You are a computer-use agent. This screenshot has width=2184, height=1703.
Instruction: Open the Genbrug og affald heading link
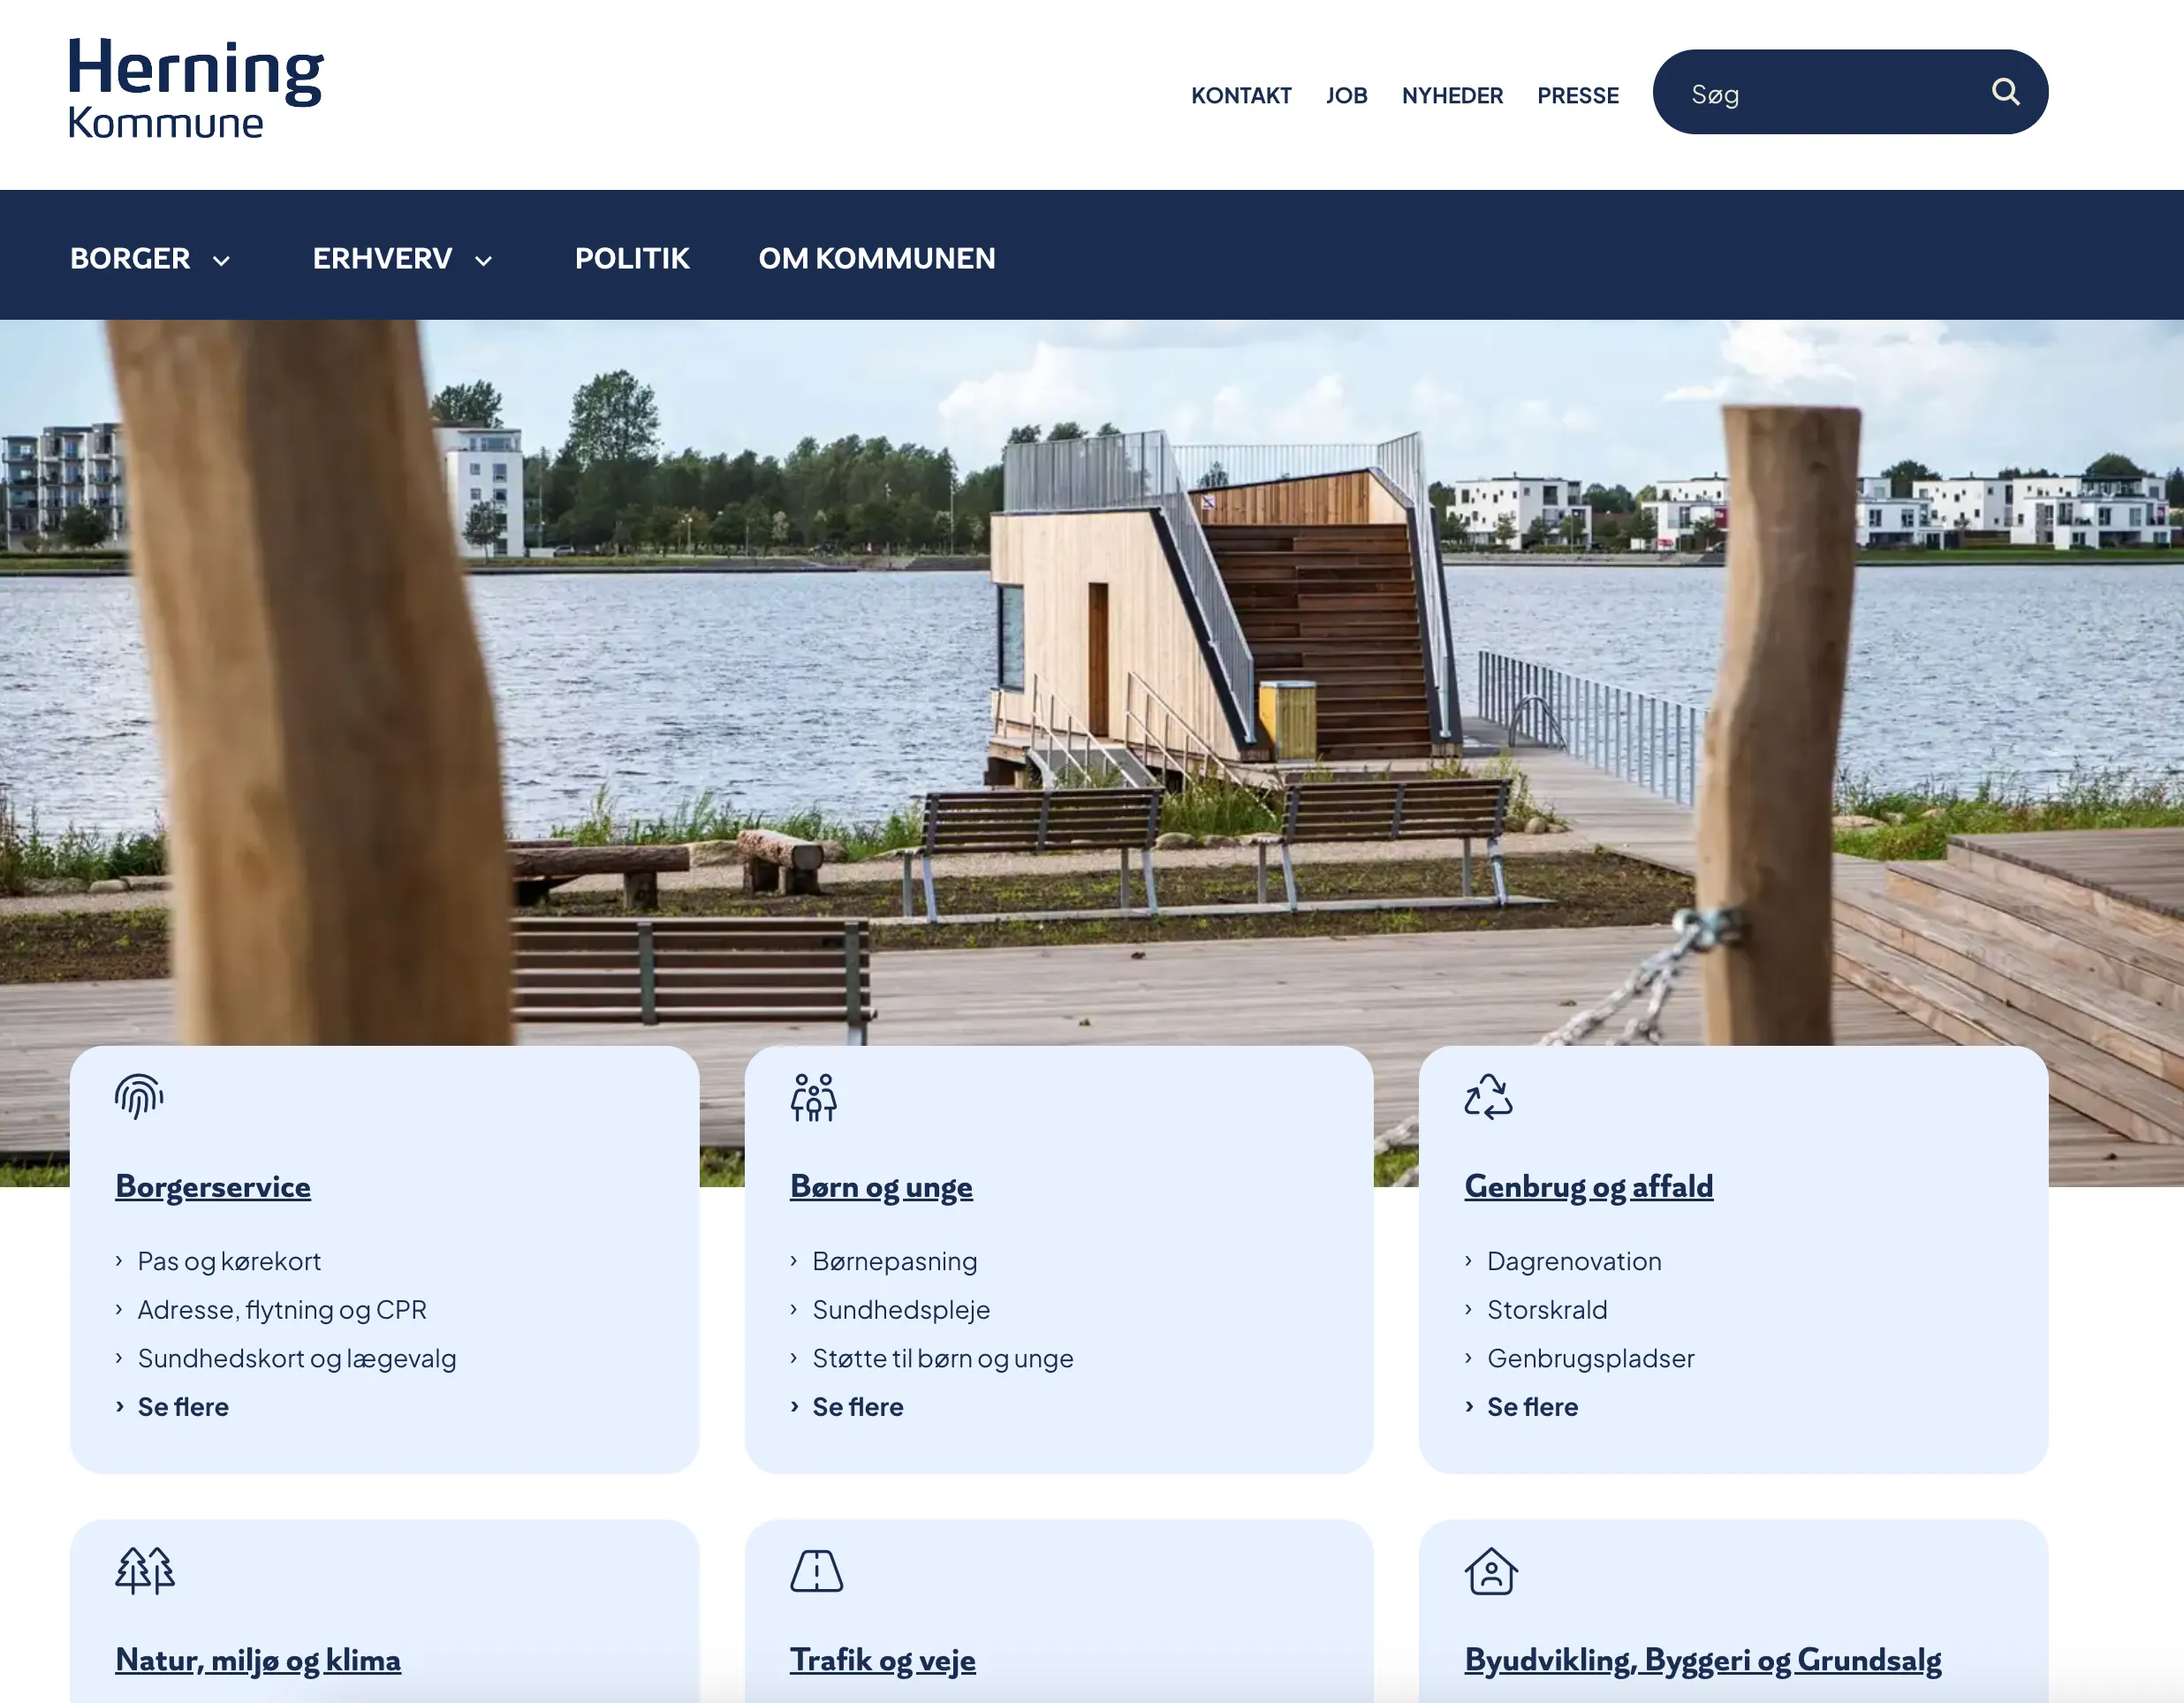point(1588,1186)
